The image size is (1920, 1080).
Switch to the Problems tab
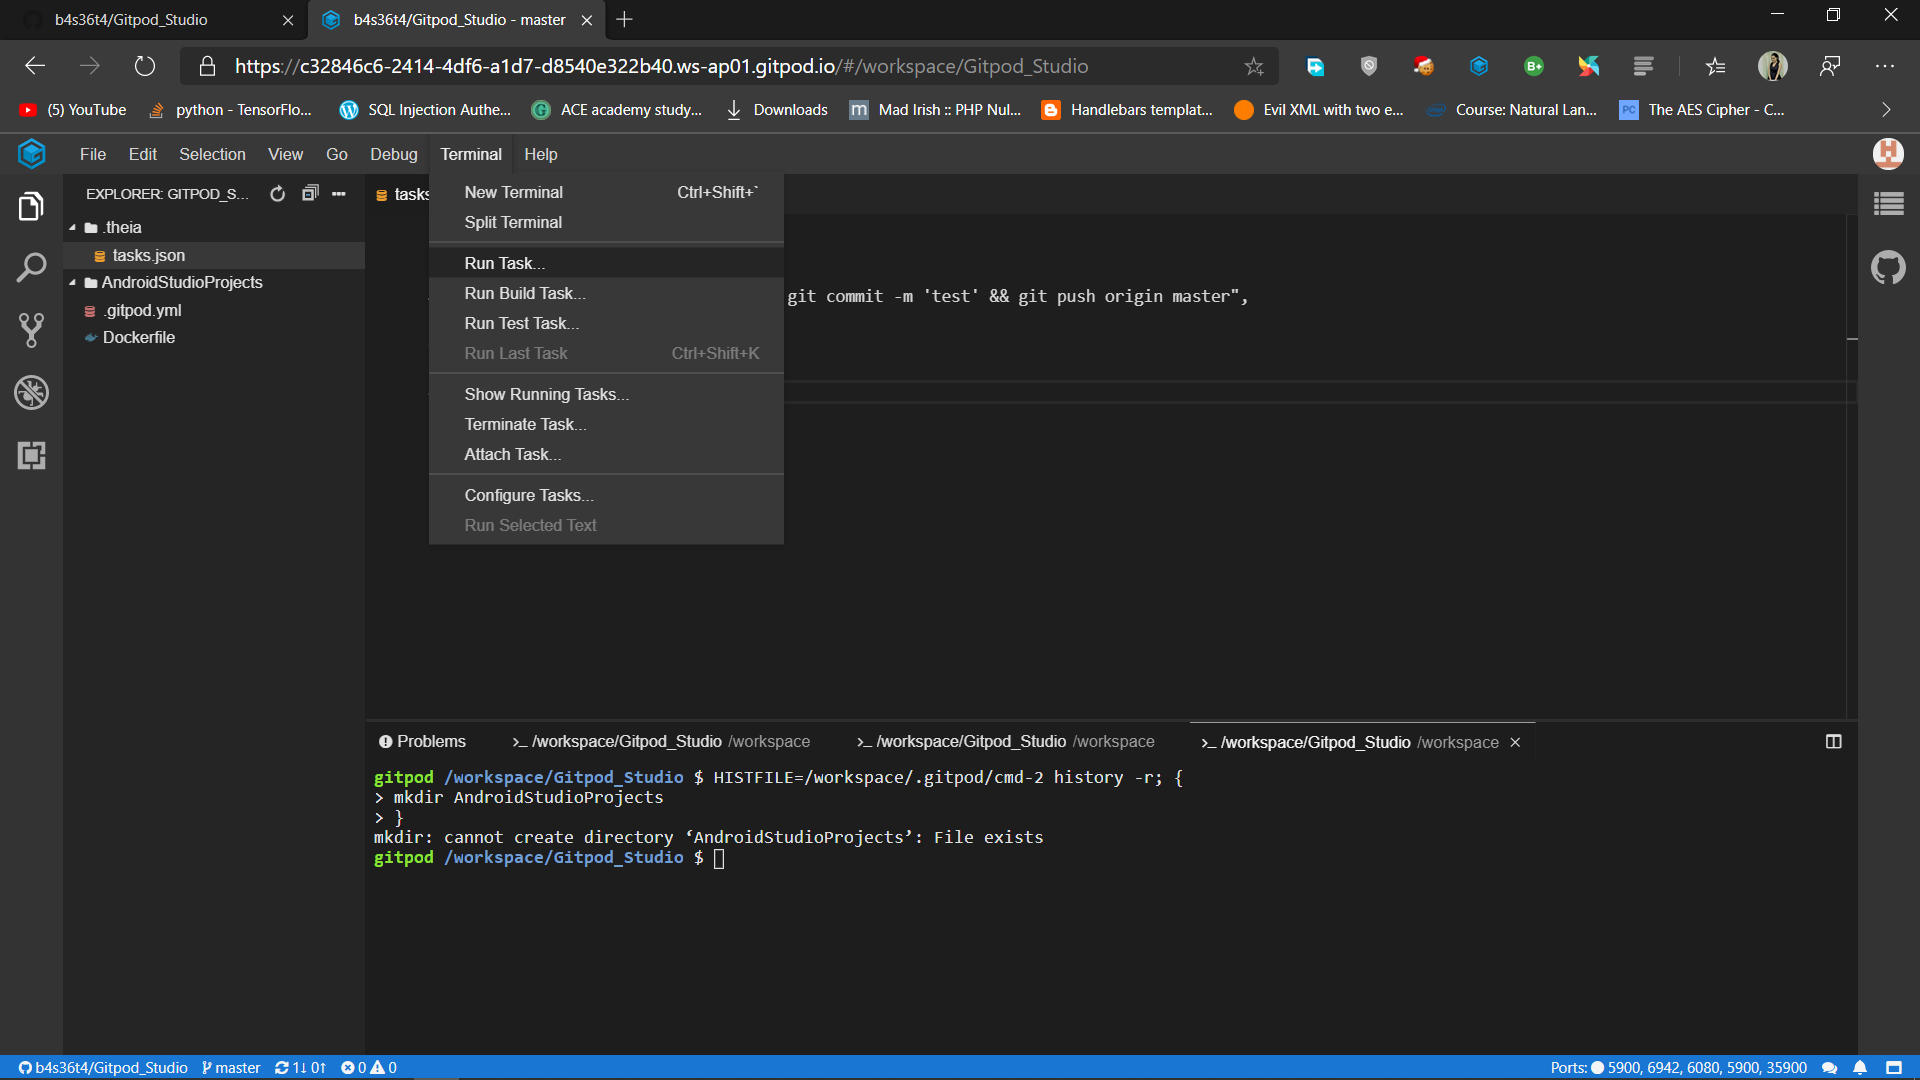pyautogui.click(x=422, y=742)
